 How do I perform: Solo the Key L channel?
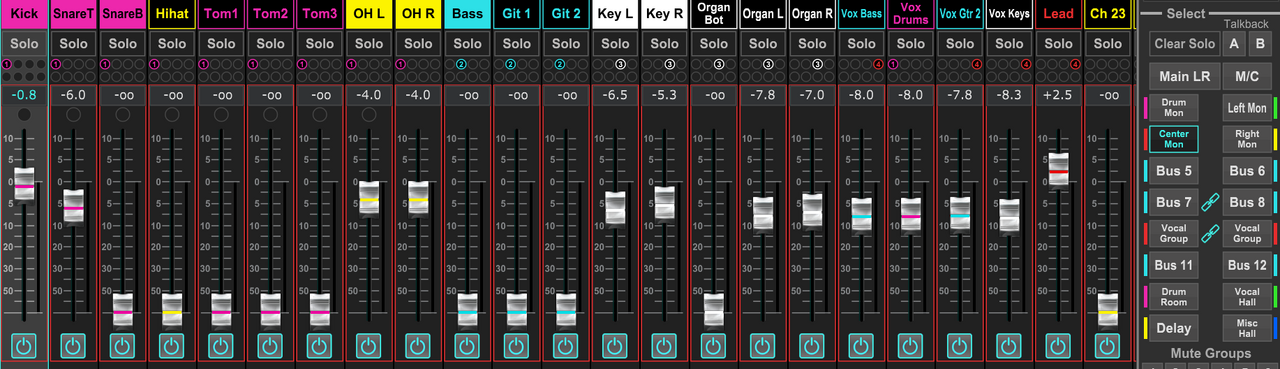click(615, 44)
